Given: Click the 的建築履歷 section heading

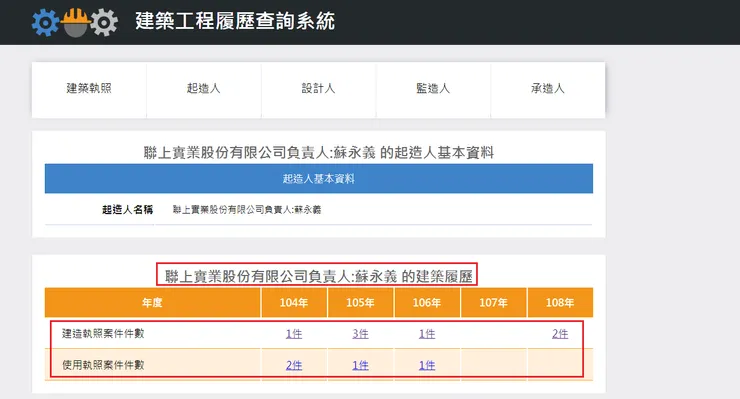Looking at the screenshot, I should point(319,276).
